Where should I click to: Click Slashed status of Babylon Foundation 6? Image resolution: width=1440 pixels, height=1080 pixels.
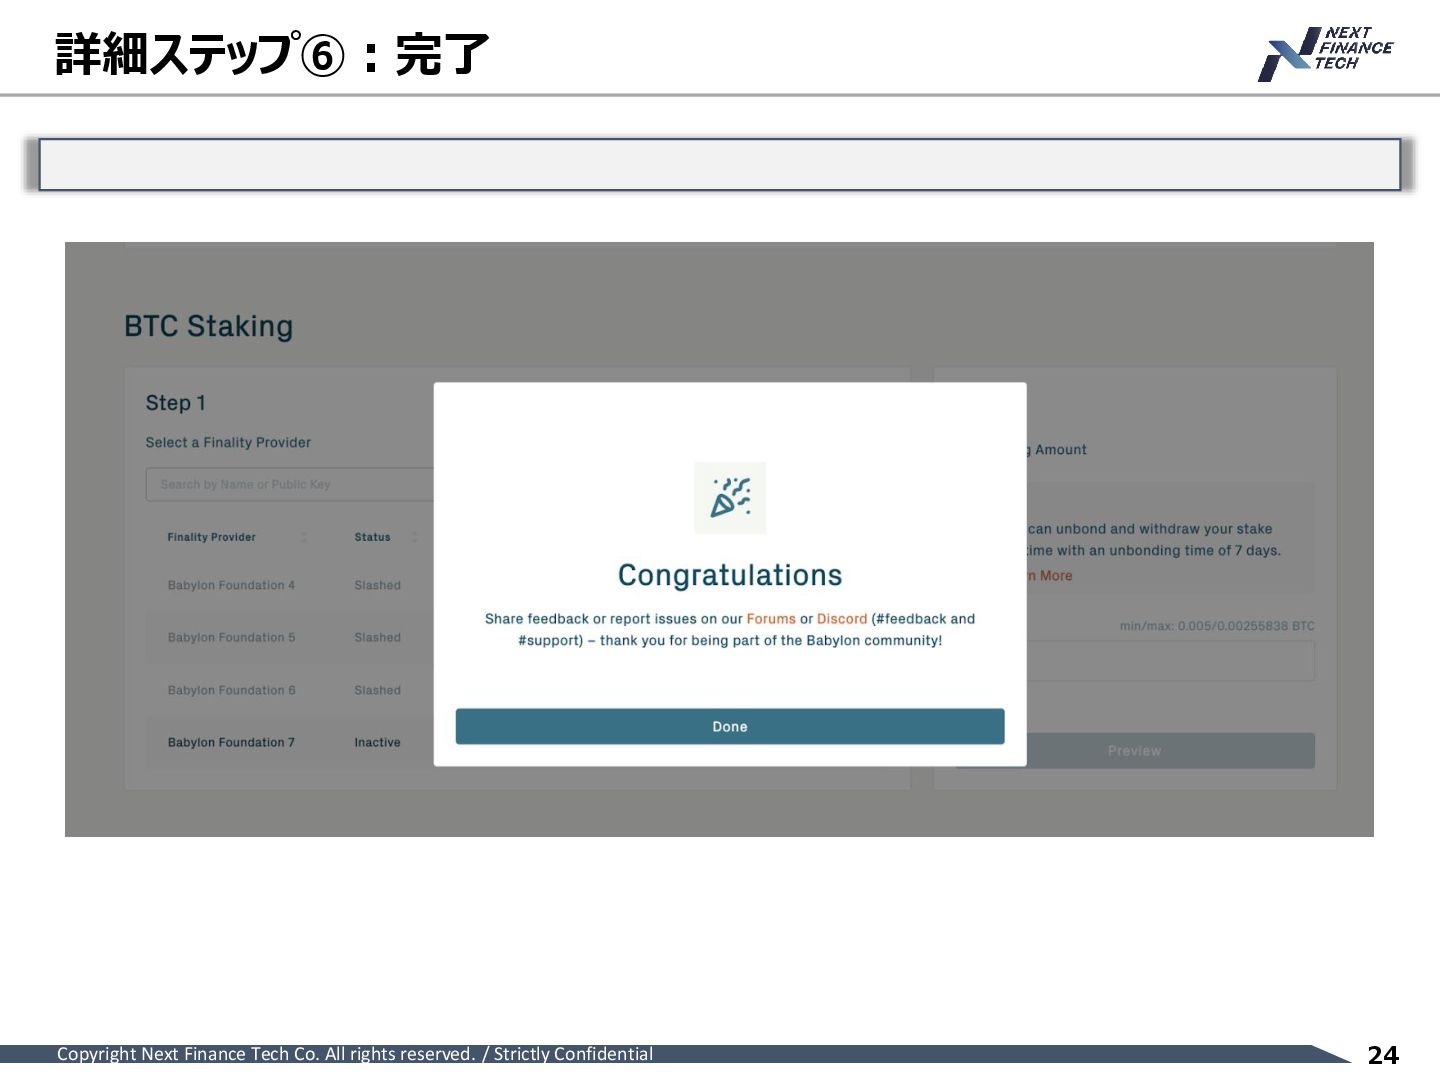377,690
